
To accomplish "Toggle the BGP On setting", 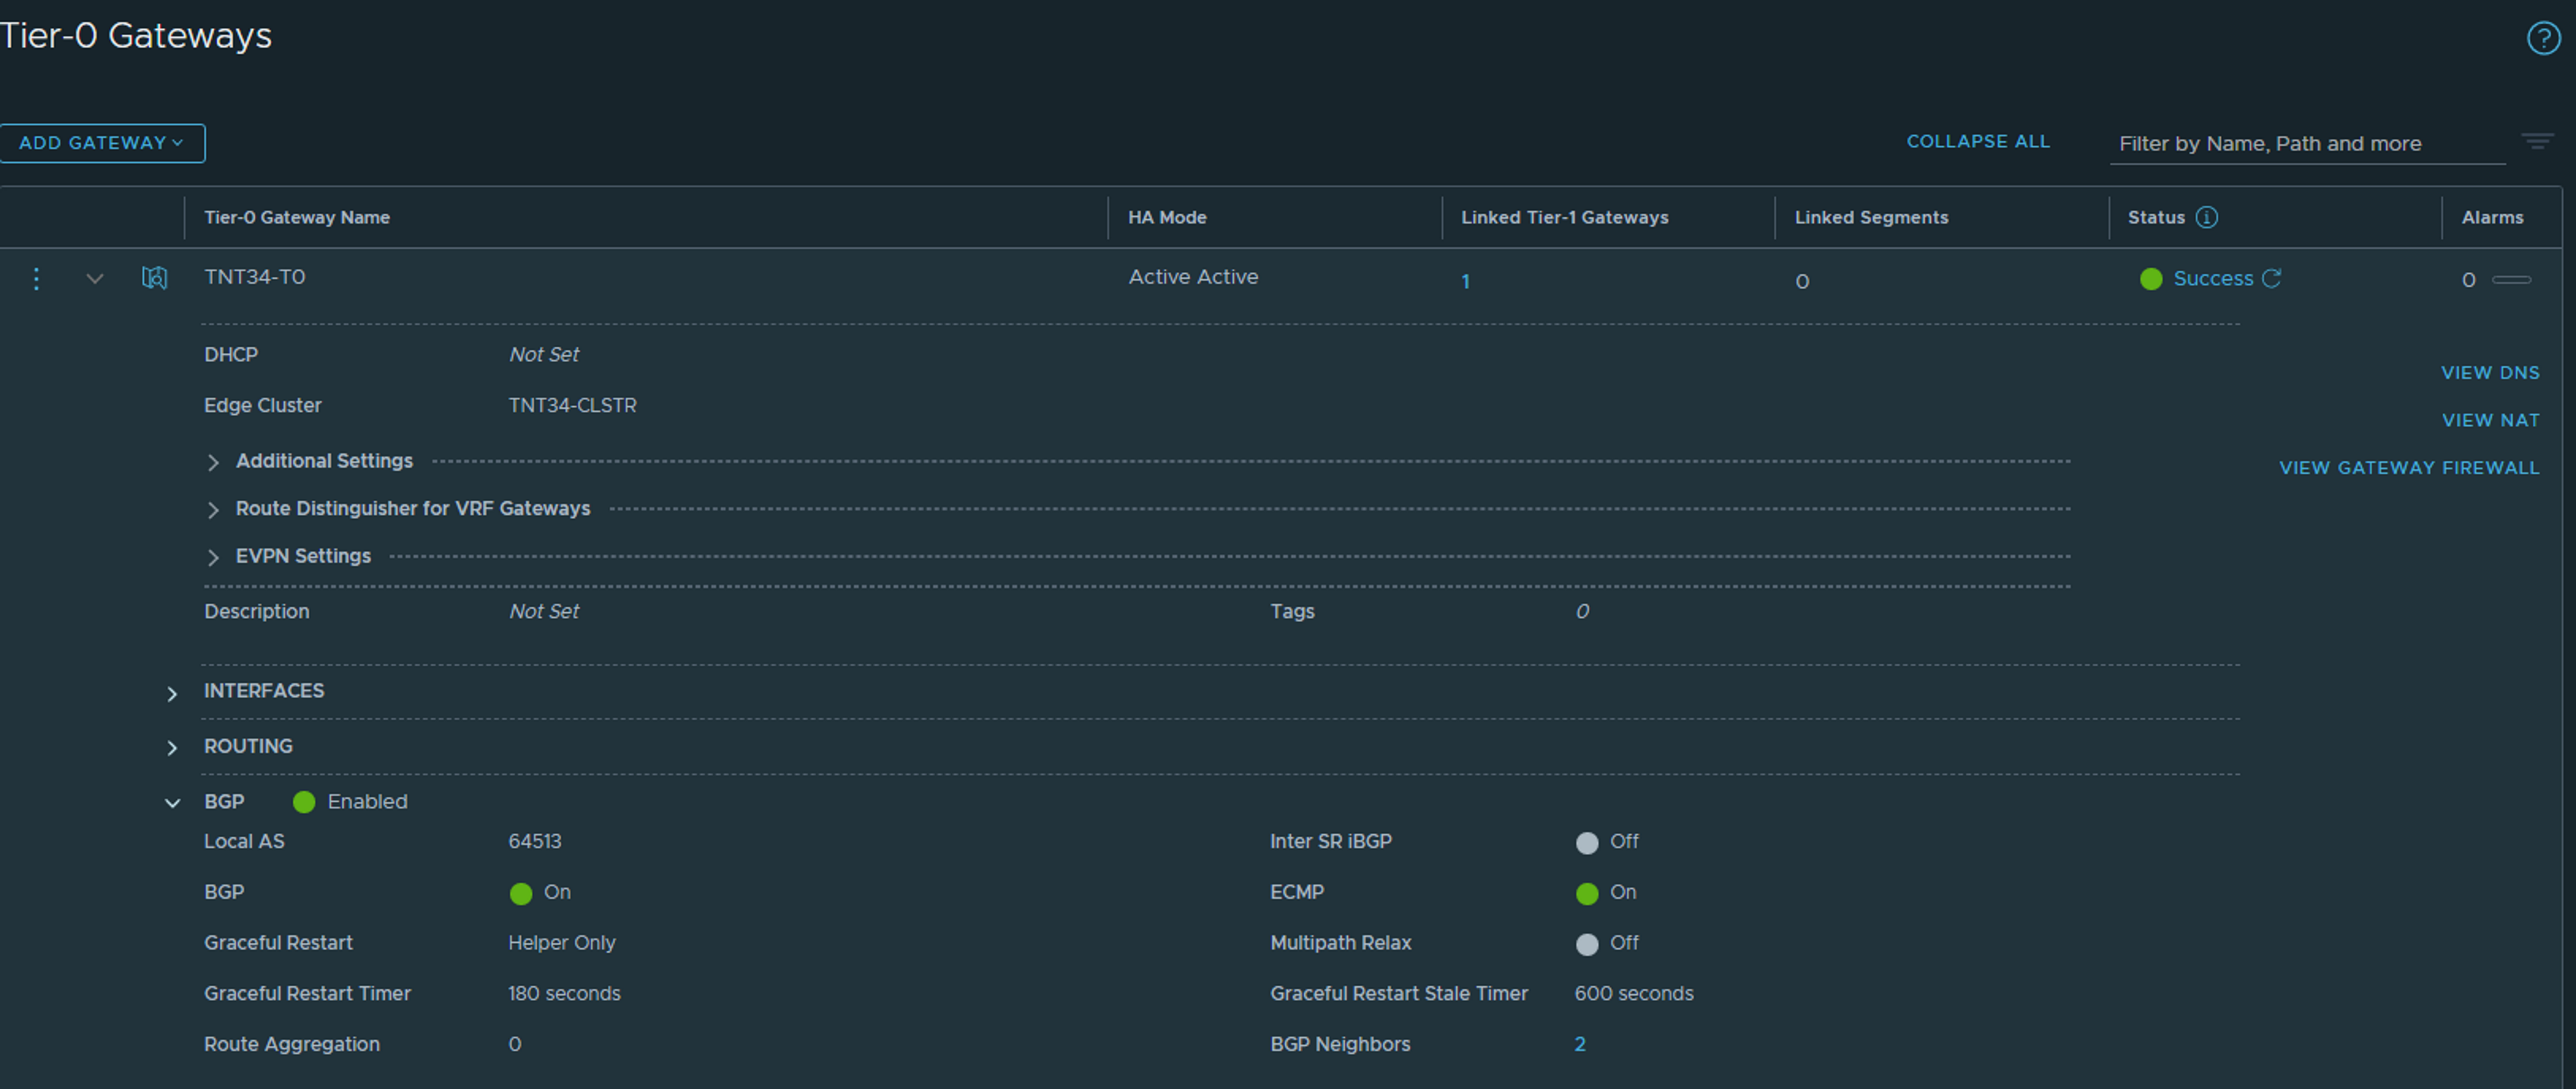I will pyautogui.click(x=520, y=894).
